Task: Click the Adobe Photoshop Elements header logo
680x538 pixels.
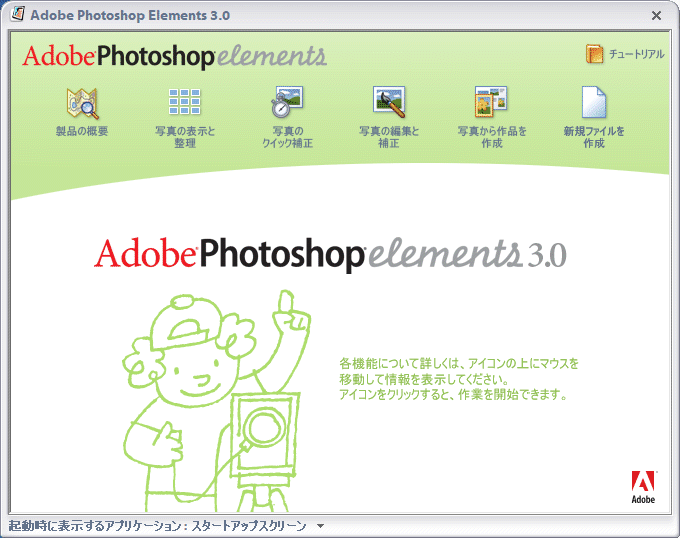Action: point(174,56)
